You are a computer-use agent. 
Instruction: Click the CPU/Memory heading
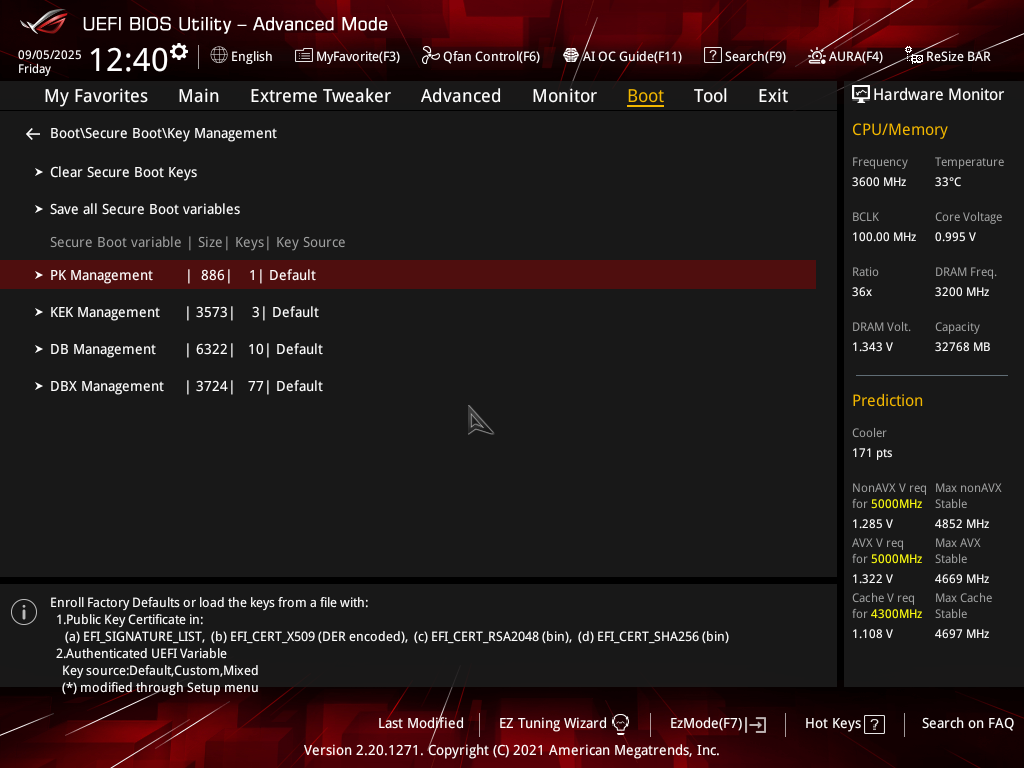pos(899,130)
